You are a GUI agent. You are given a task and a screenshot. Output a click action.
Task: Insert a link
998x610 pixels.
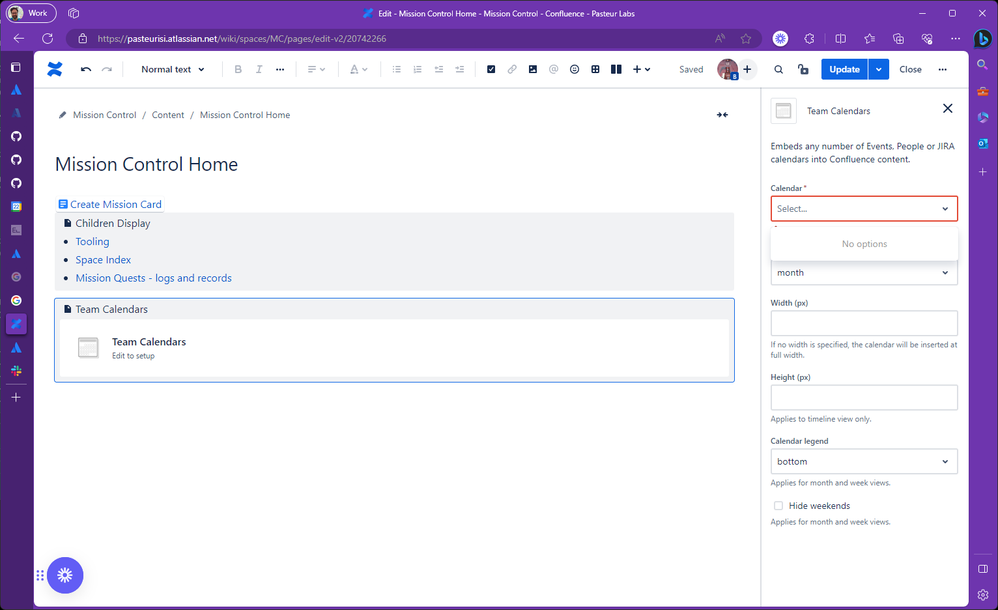pos(512,69)
